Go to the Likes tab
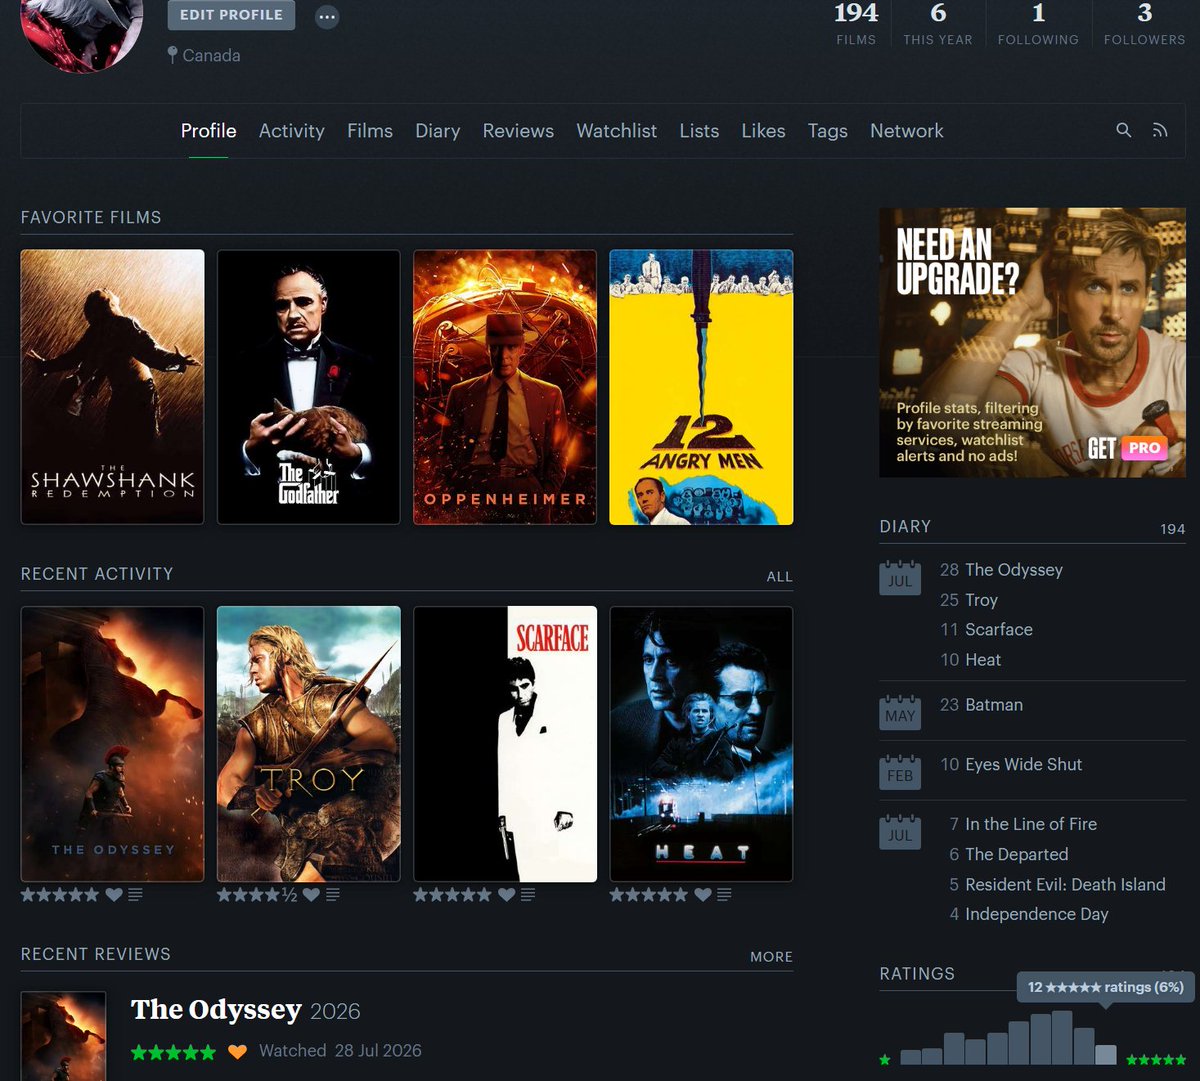Screen dimensions: 1200x1081 pos(763,131)
